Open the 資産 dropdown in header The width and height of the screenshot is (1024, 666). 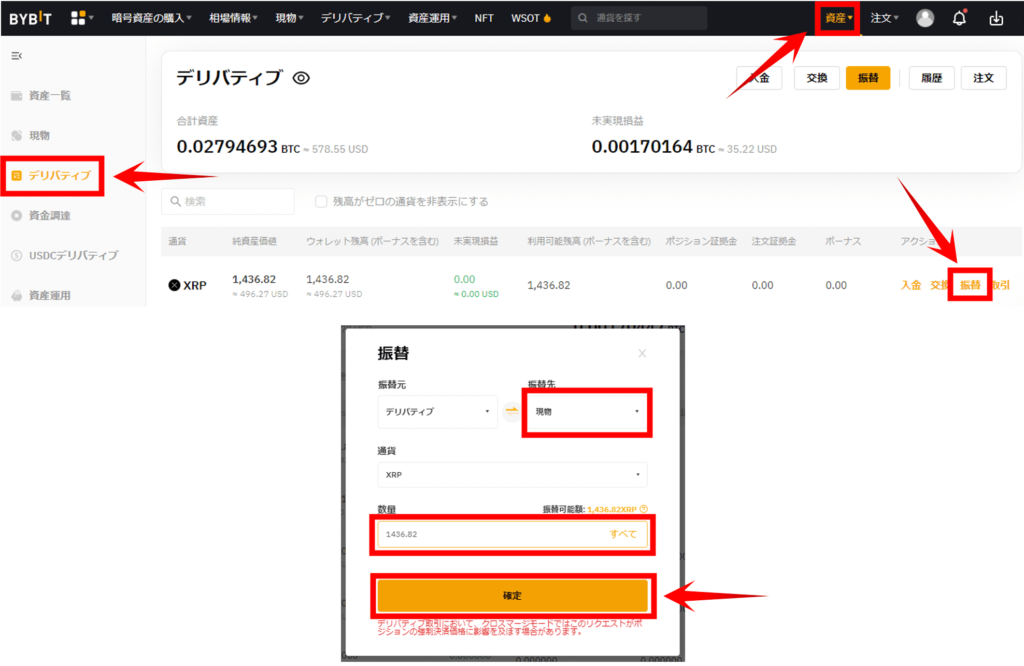pos(839,18)
